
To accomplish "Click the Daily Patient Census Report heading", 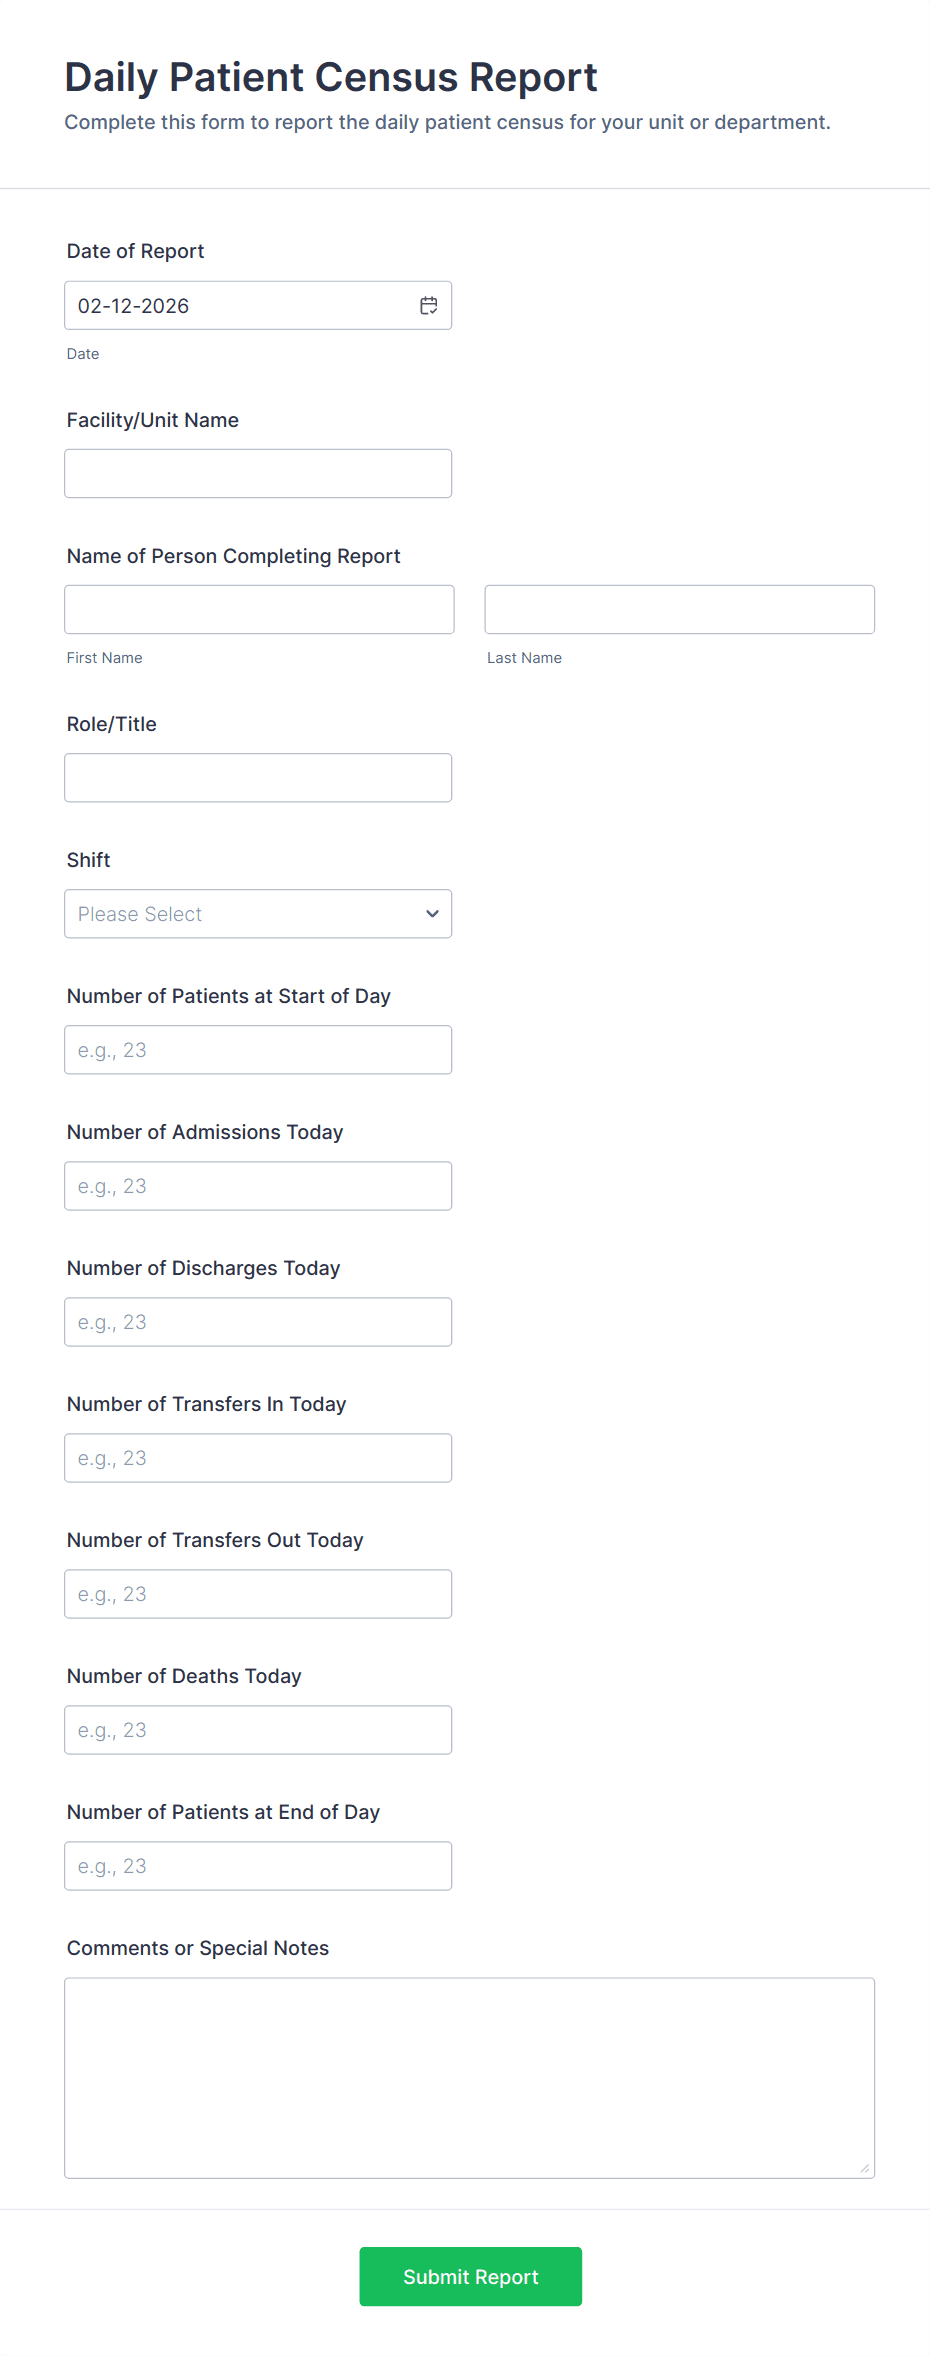I will click(x=331, y=78).
